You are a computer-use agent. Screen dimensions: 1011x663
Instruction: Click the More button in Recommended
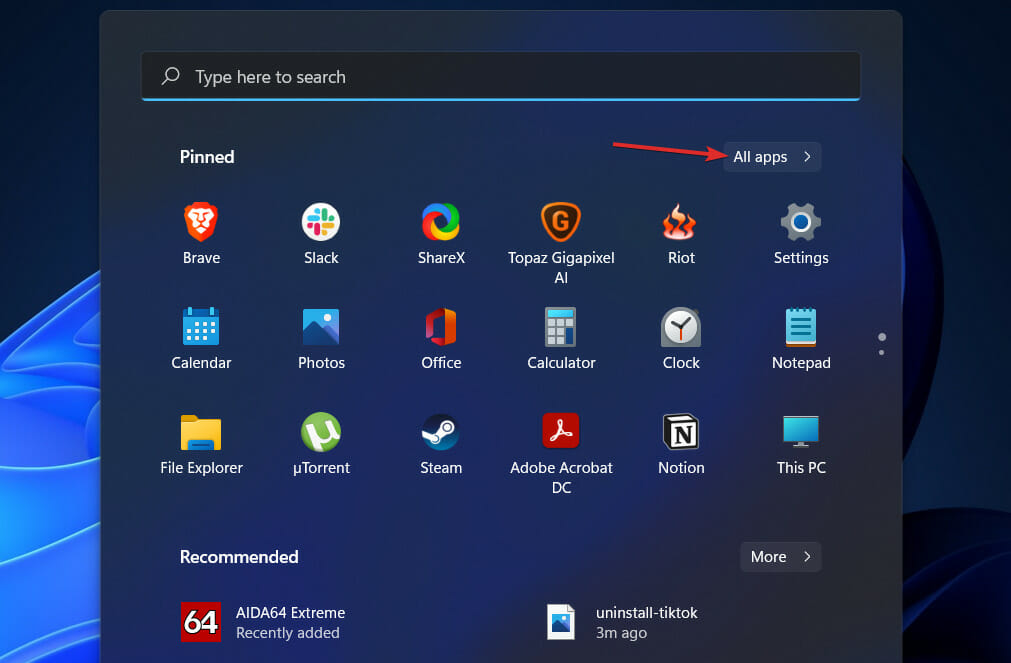click(x=781, y=557)
